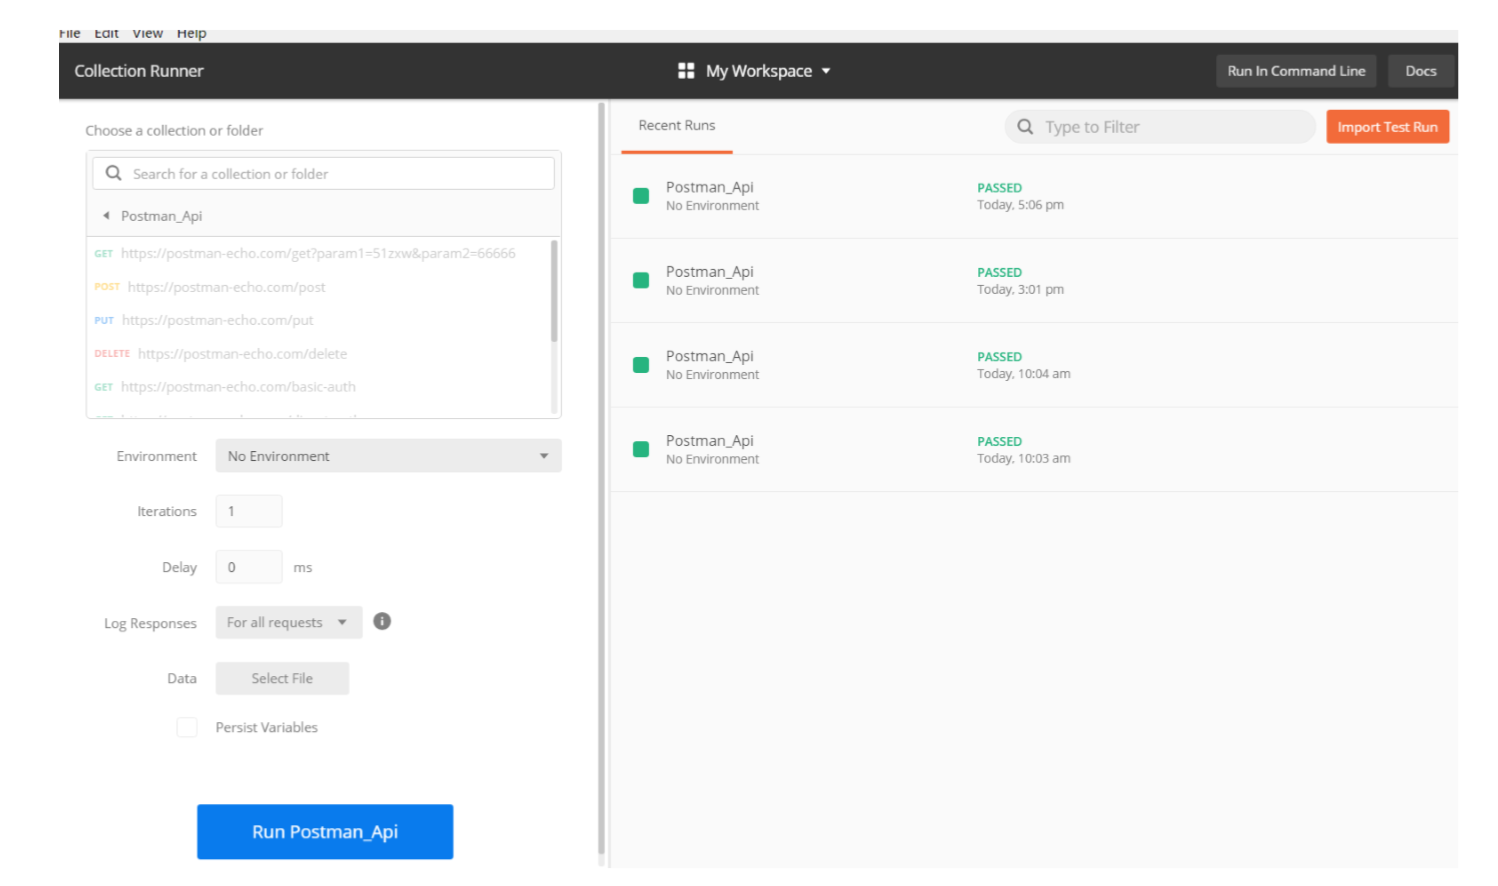This screenshot has width=1498, height=886.
Task: Expand the Log Responses dropdown
Action: (288, 623)
